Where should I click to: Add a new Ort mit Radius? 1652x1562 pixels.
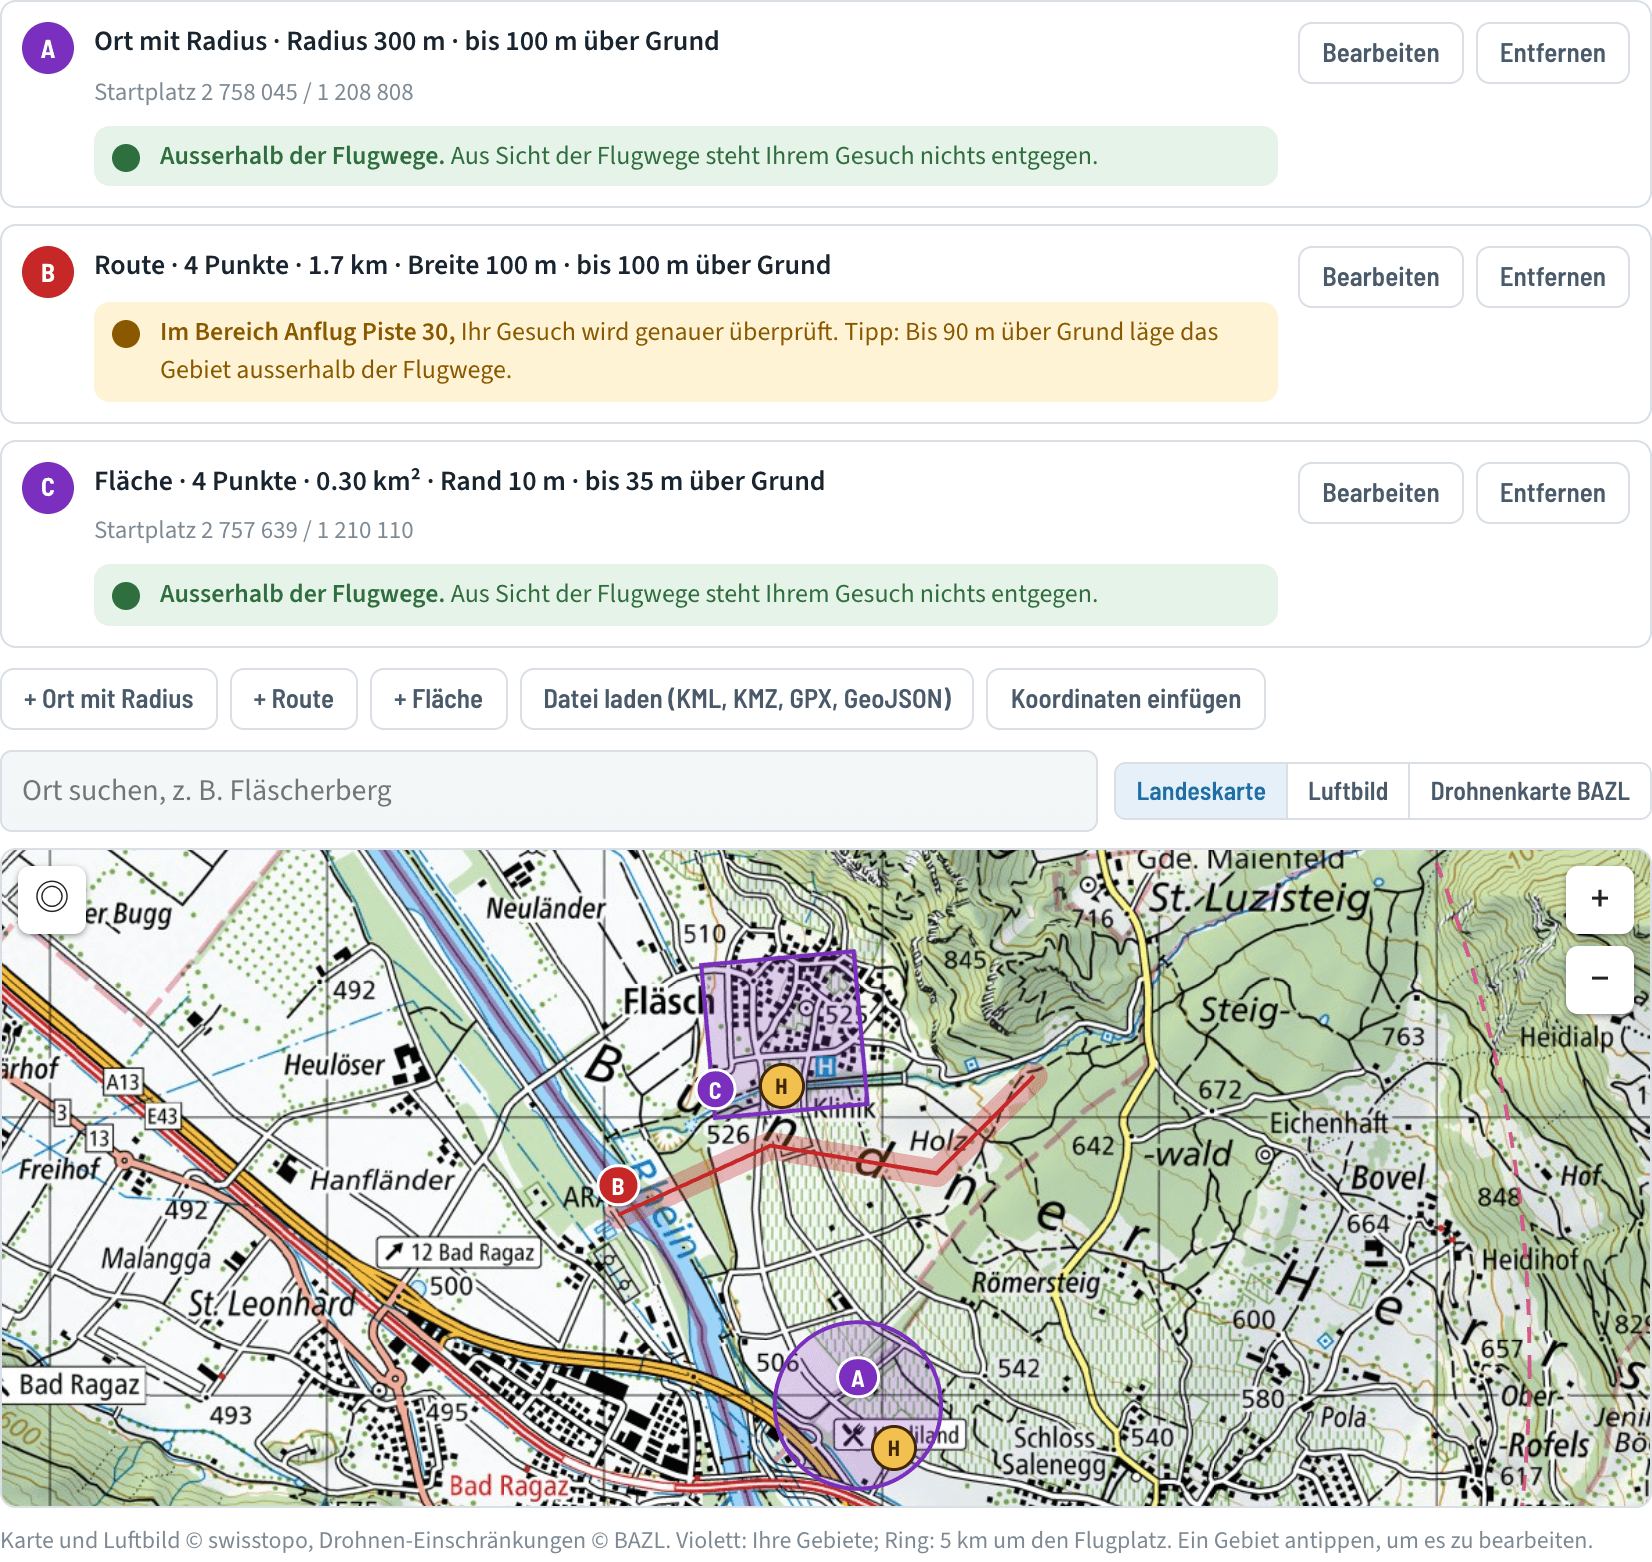point(109,699)
